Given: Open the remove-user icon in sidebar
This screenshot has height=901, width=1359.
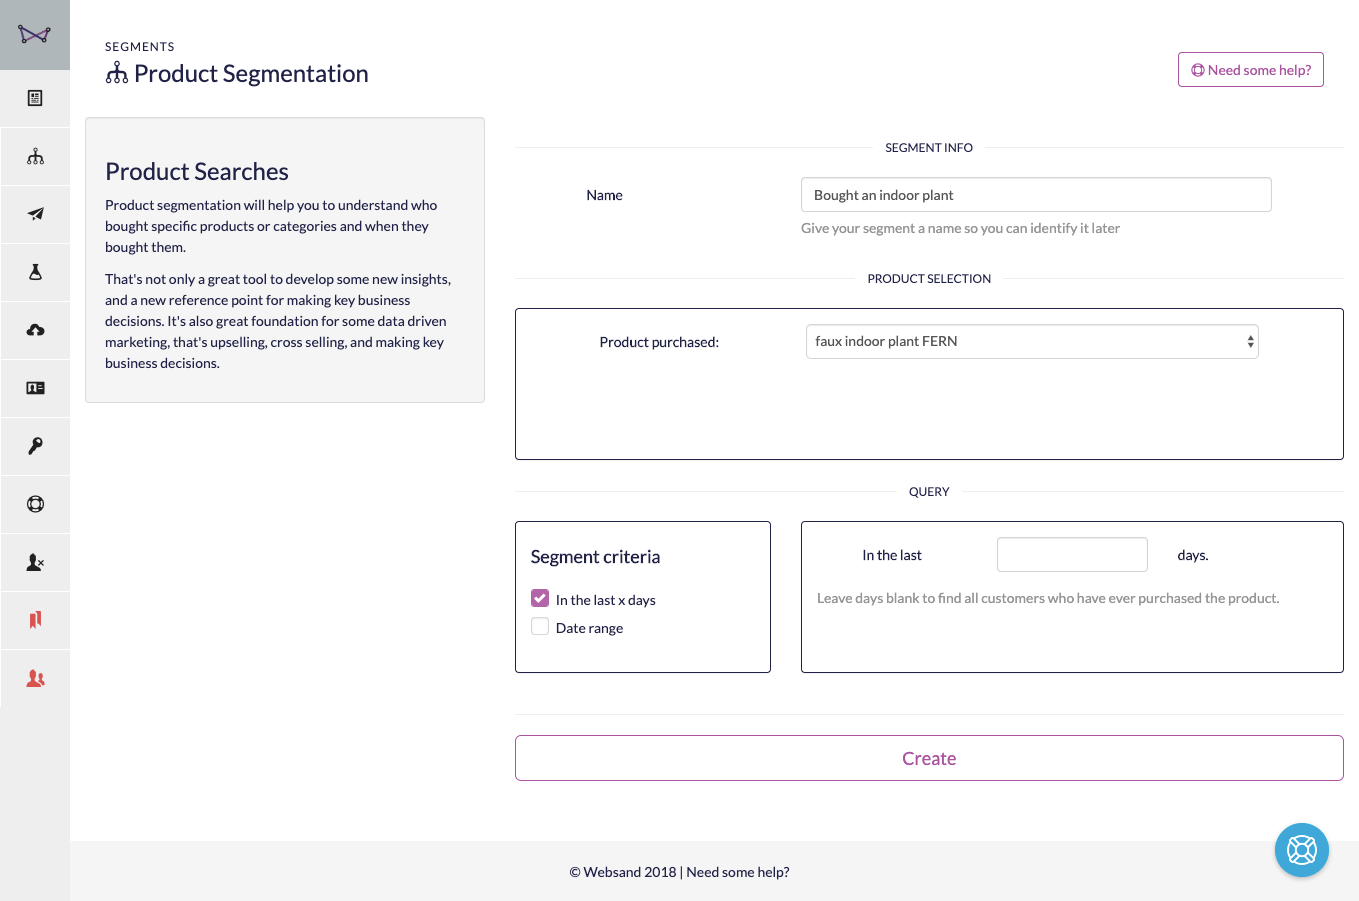Looking at the screenshot, I should (x=35, y=562).
